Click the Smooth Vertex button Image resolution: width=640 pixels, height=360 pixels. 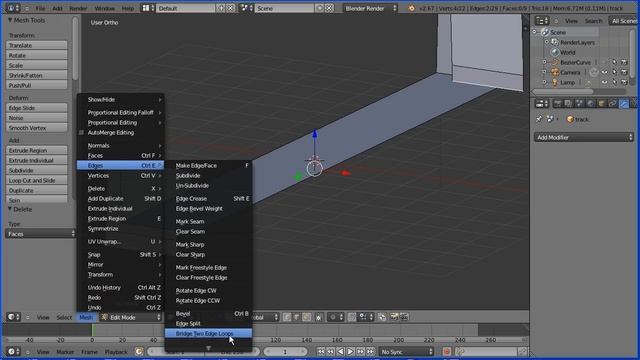(x=37, y=128)
